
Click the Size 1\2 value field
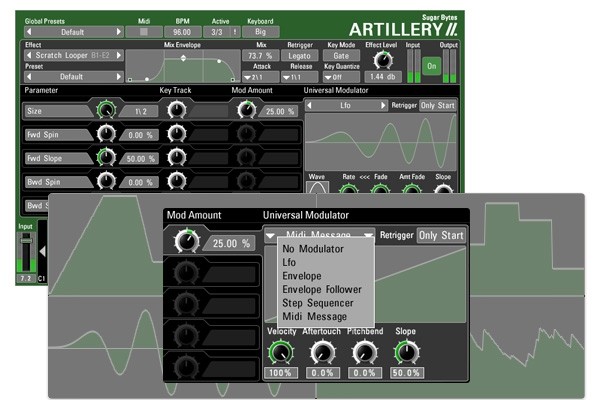140,111
